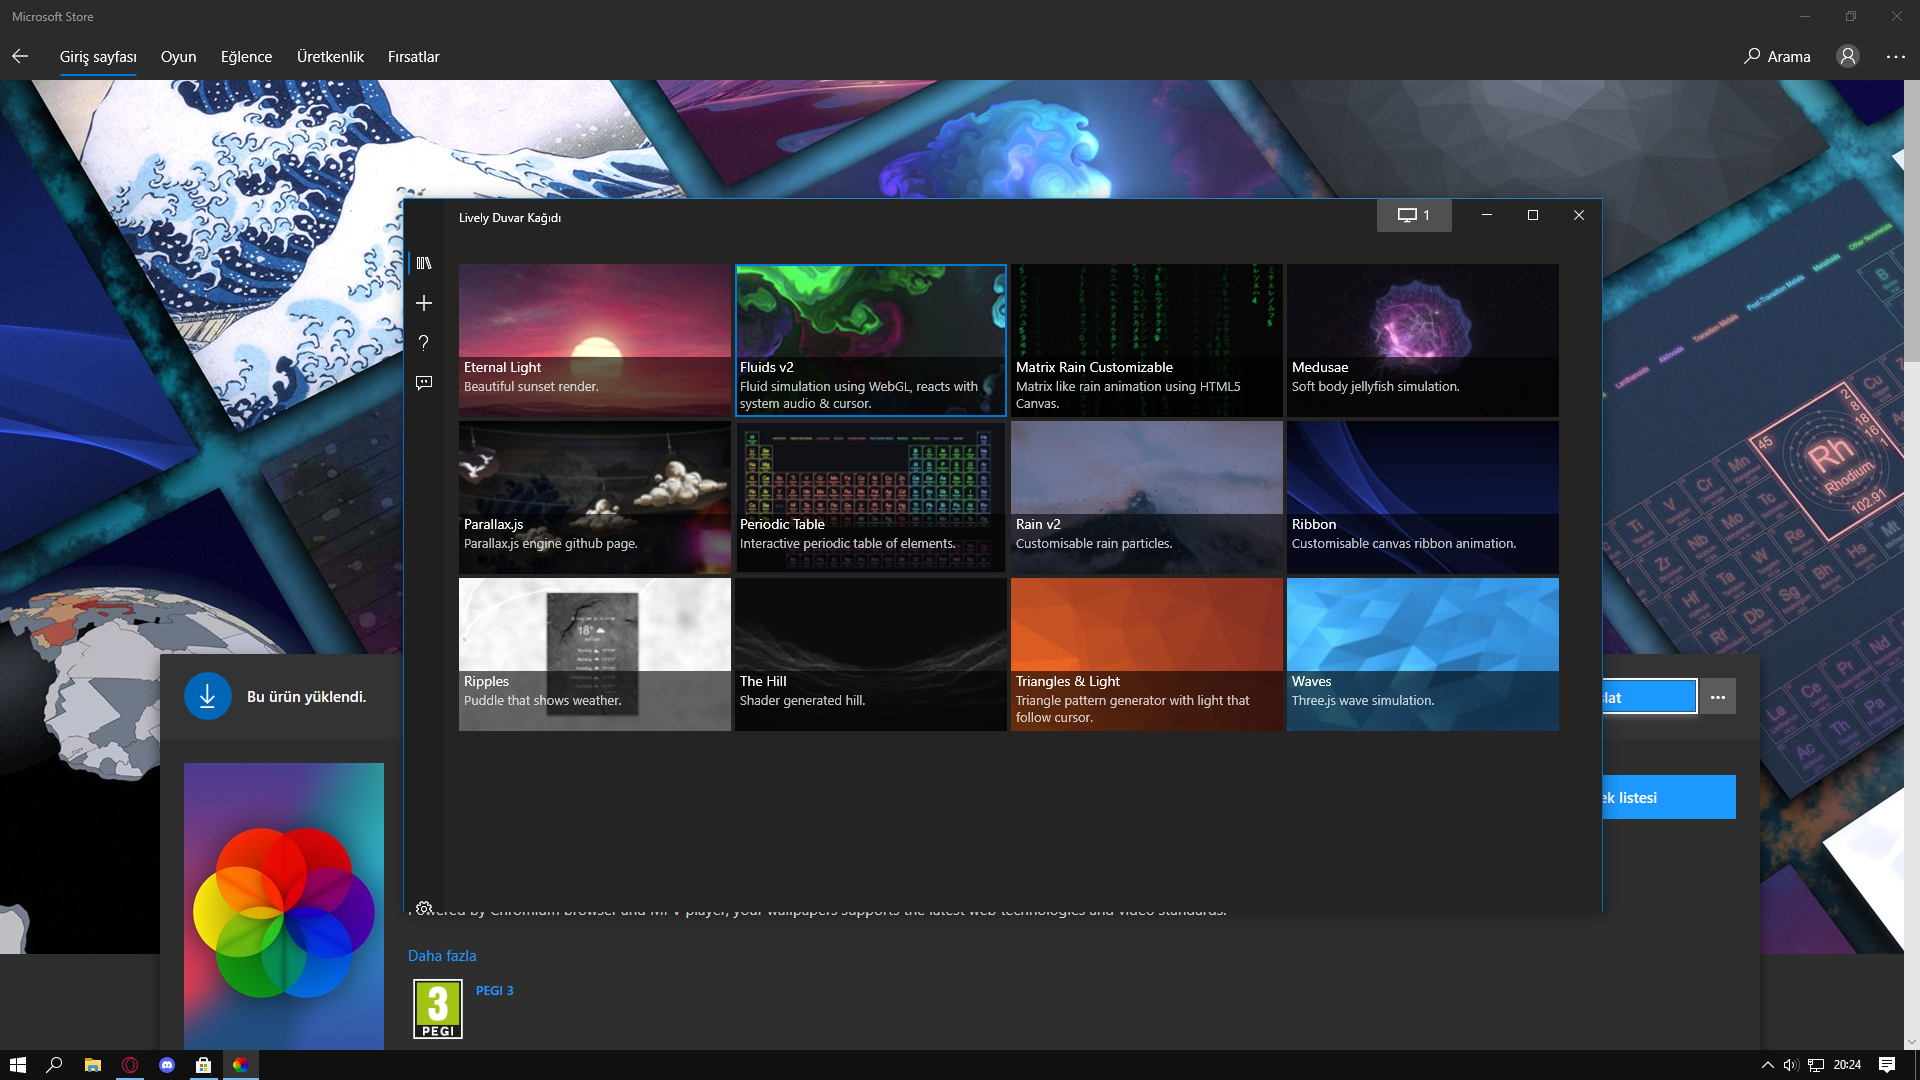Screen dimensions: 1920x1080
Task: Click the wishlist button in Store
Action: (x=1669, y=797)
